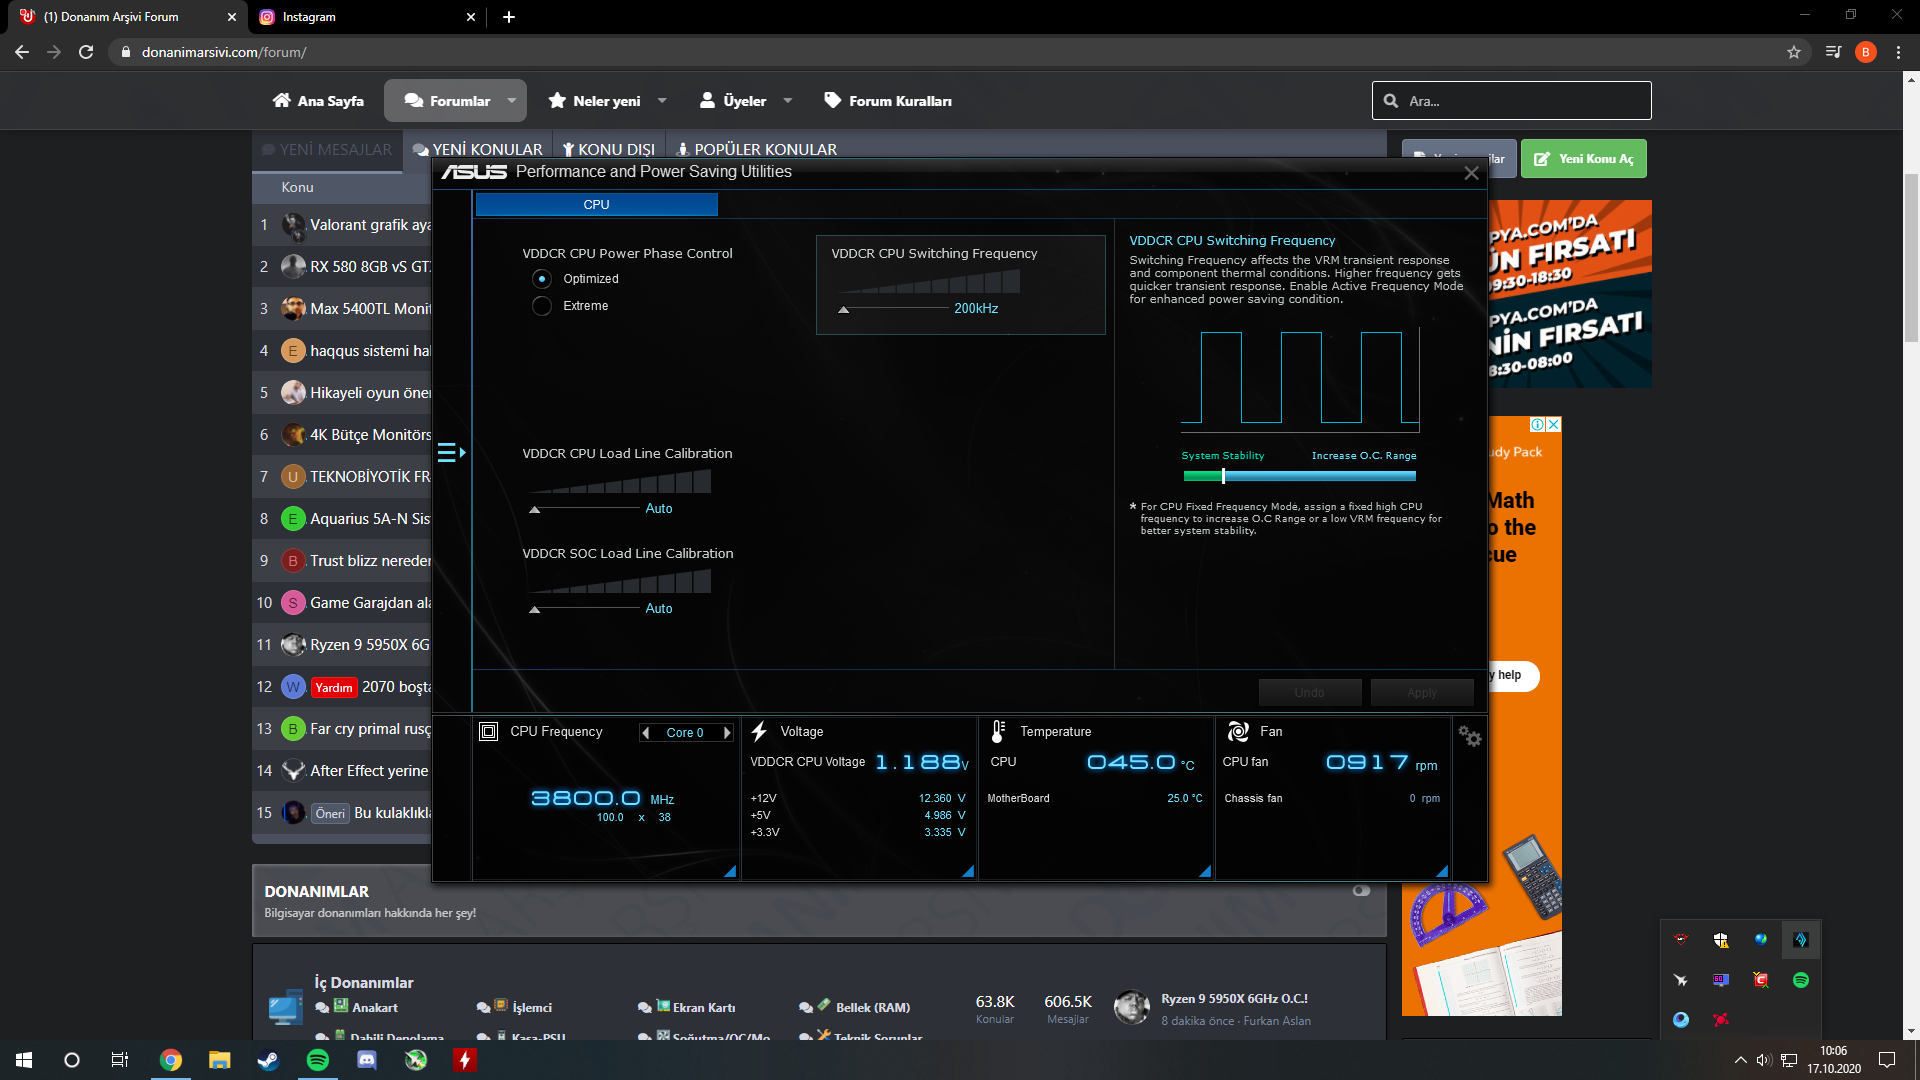1920x1080 pixels.
Task: Select the CPU tab in ASUS utility
Action: 597,205
